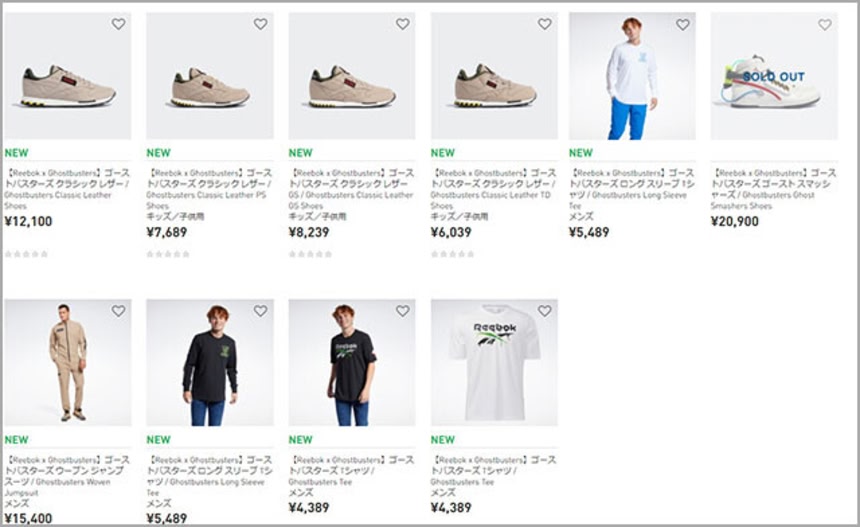This screenshot has height=527, width=860.
Task: Save the Ghostbusters Woven Jumpsuit to favorites
Action: point(118,311)
